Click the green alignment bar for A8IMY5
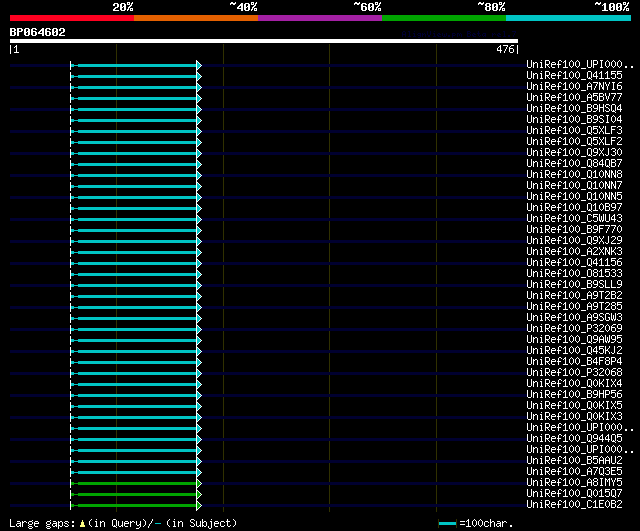 point(136,484)
